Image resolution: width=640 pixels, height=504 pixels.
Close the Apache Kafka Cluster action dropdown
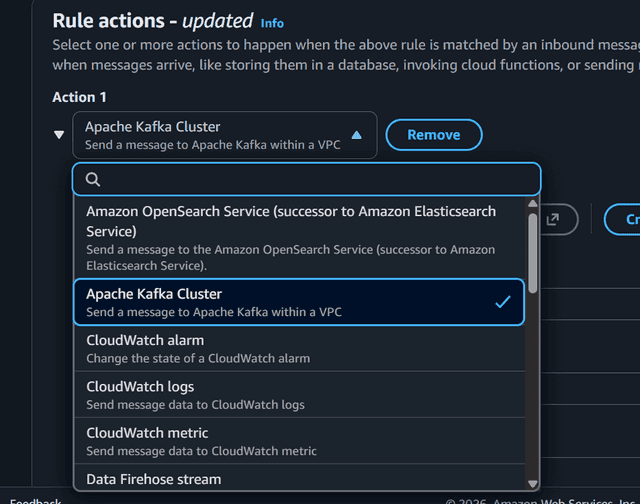(224, 135)
